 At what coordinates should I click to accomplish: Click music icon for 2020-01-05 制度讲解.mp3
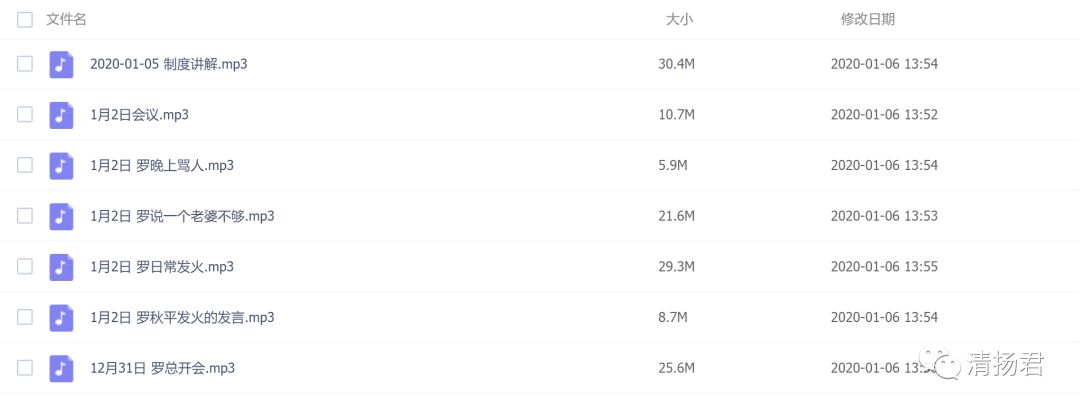click(61, 65)
